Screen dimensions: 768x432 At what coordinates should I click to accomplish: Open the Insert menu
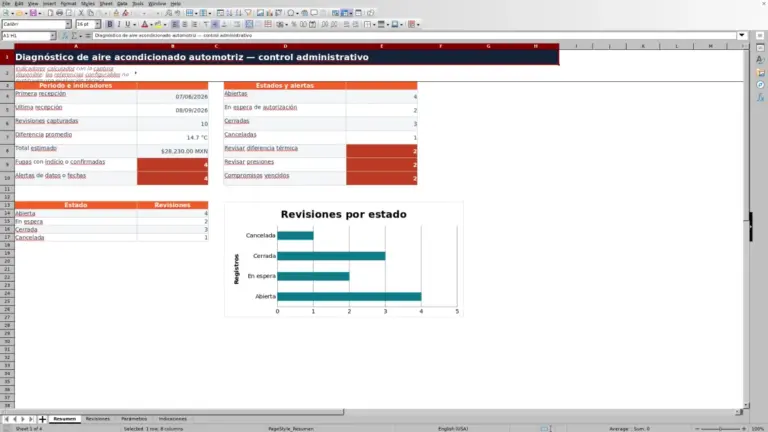[49, 3]
